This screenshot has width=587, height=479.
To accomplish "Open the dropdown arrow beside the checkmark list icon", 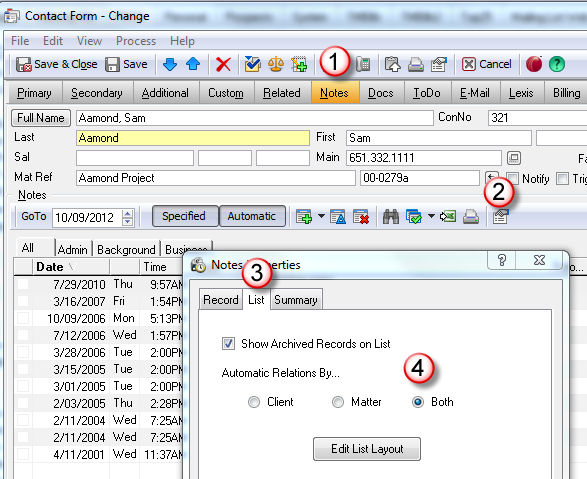I will (431, 216).
